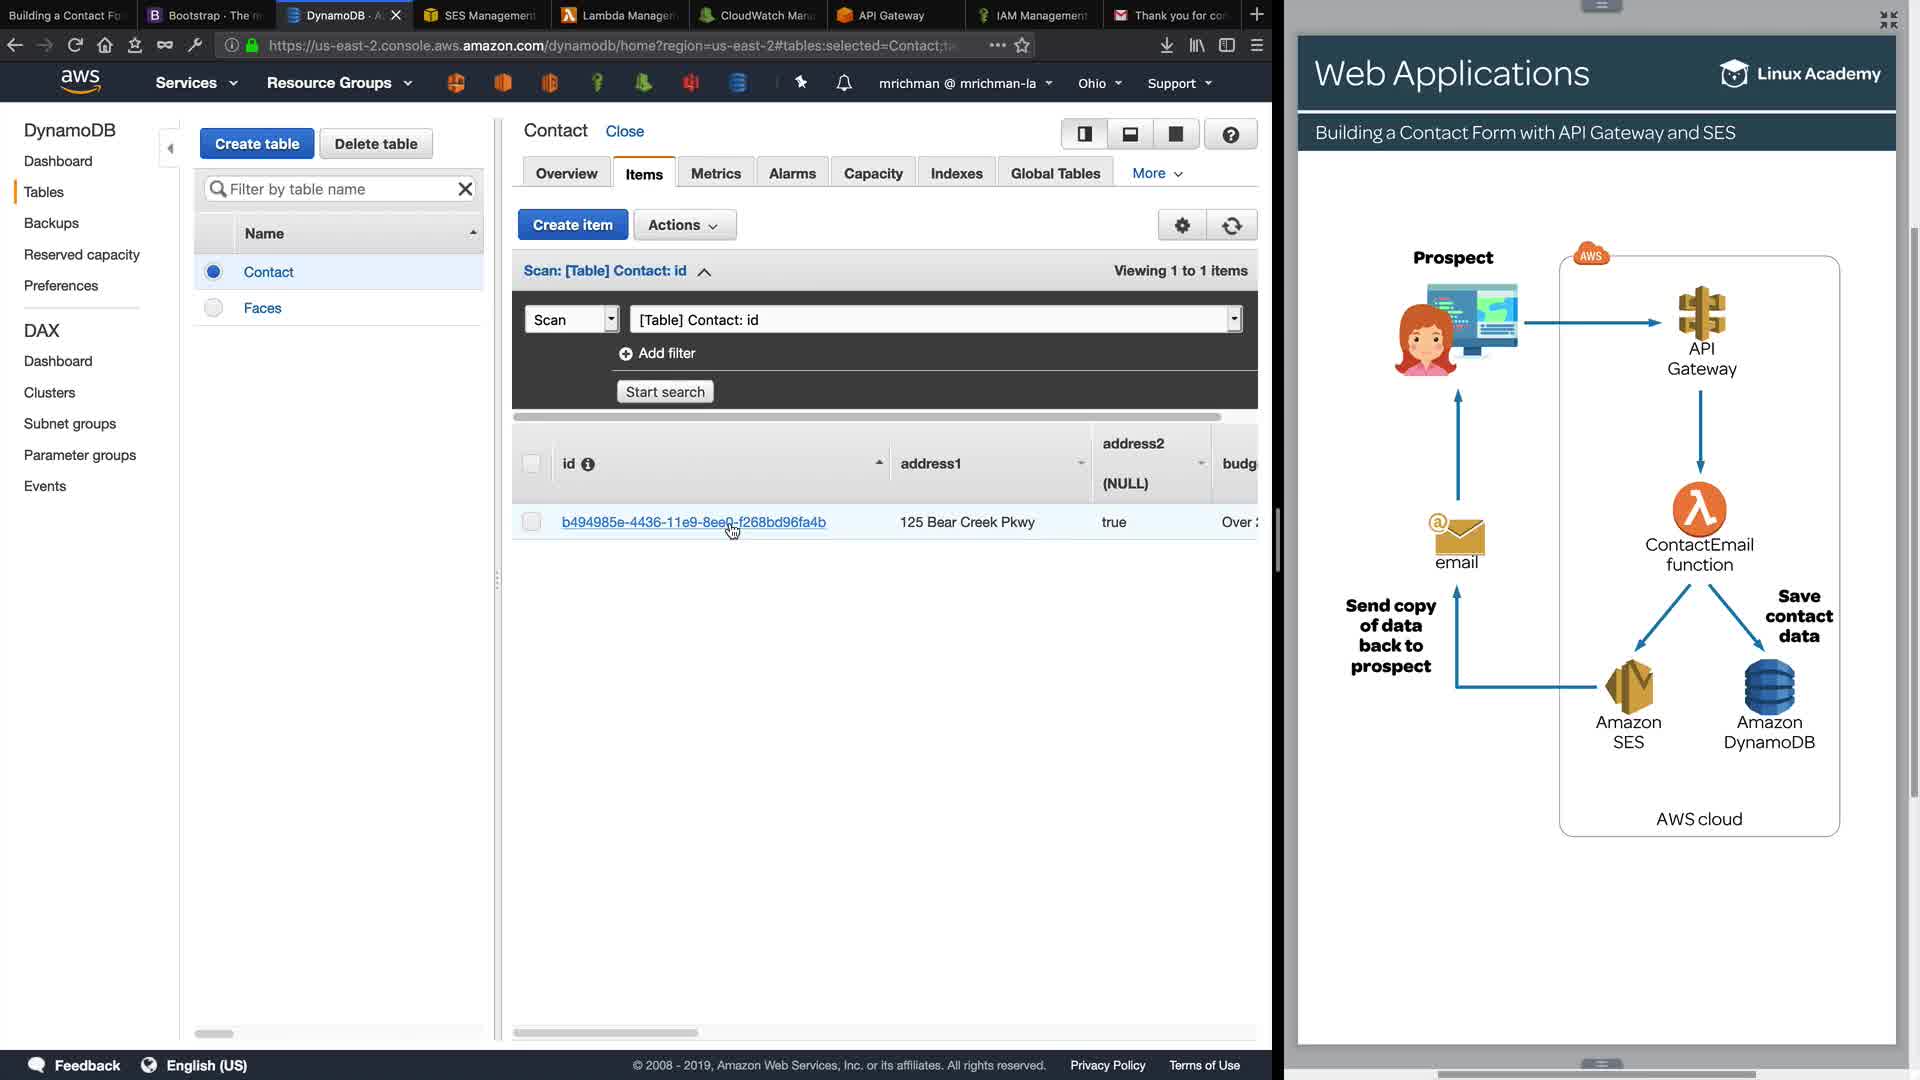
Task: Switch to the Metrics tab
Action: click(x=715, y=173)
